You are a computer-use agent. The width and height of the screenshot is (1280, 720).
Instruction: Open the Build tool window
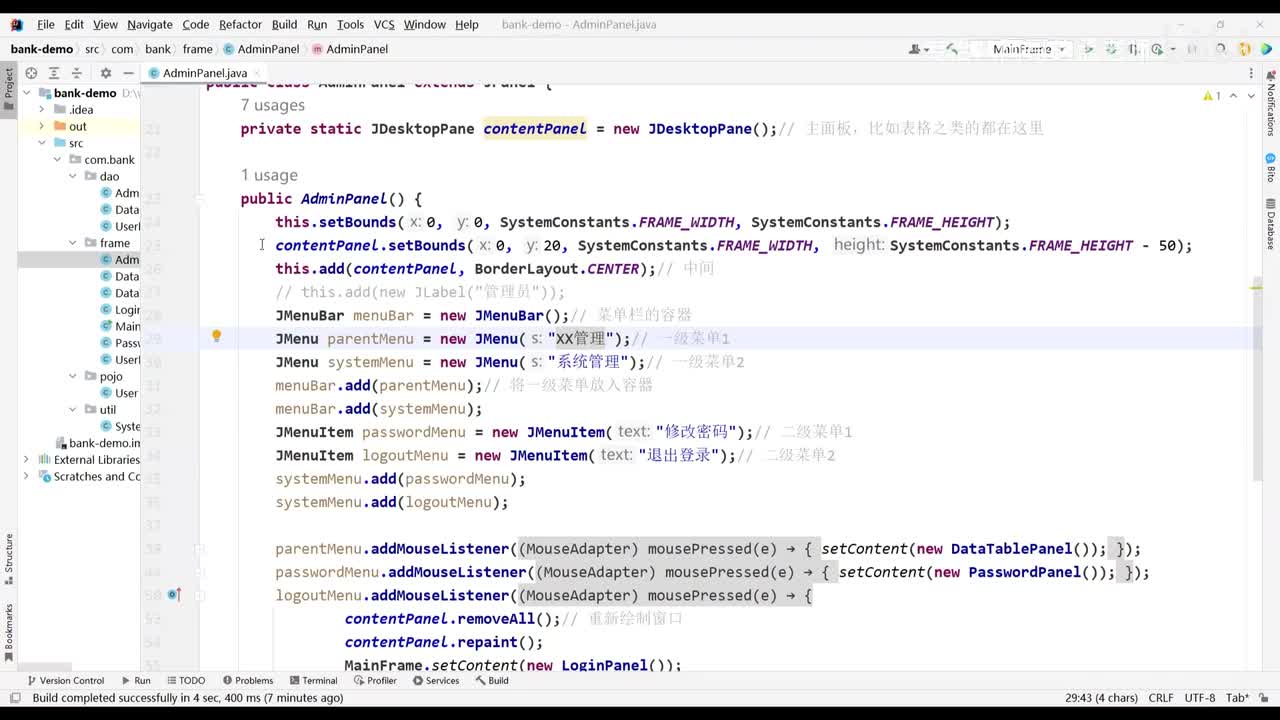tap(492, 680)
